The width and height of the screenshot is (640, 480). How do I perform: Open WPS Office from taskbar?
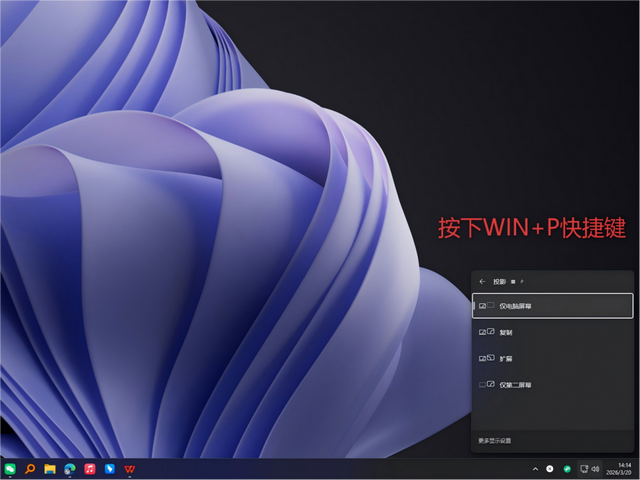(129, 469)
